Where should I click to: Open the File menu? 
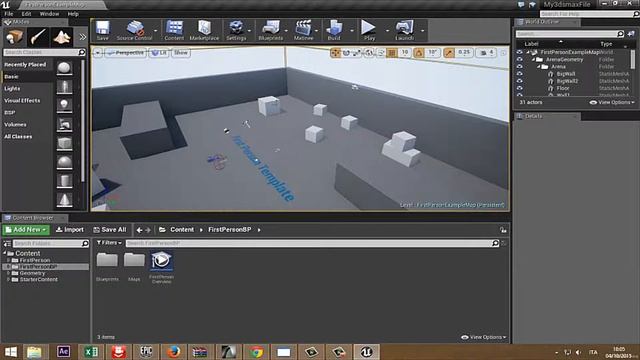pyautogui.click(x=9, y=14)
